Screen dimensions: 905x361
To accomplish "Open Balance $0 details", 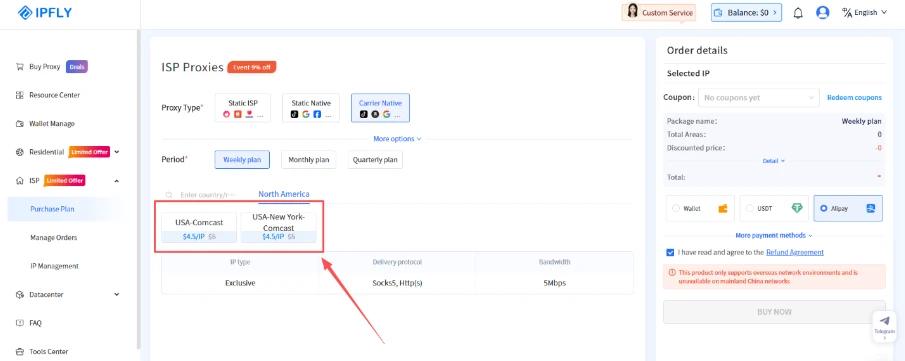I will [746, 13].
